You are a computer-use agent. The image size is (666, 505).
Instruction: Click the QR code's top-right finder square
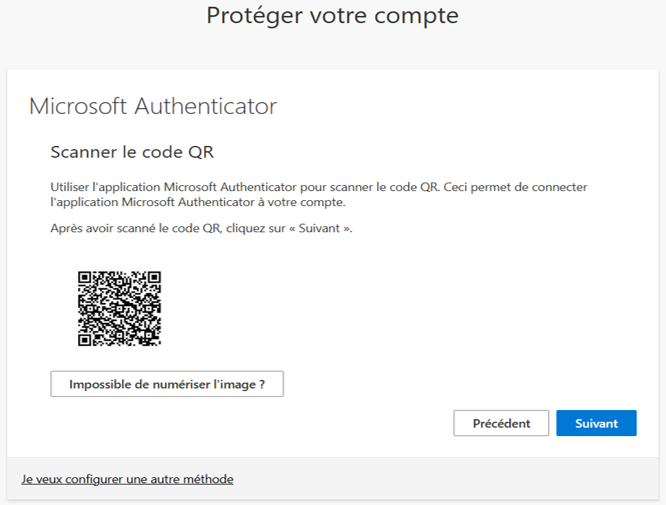(x=155, y=277)
